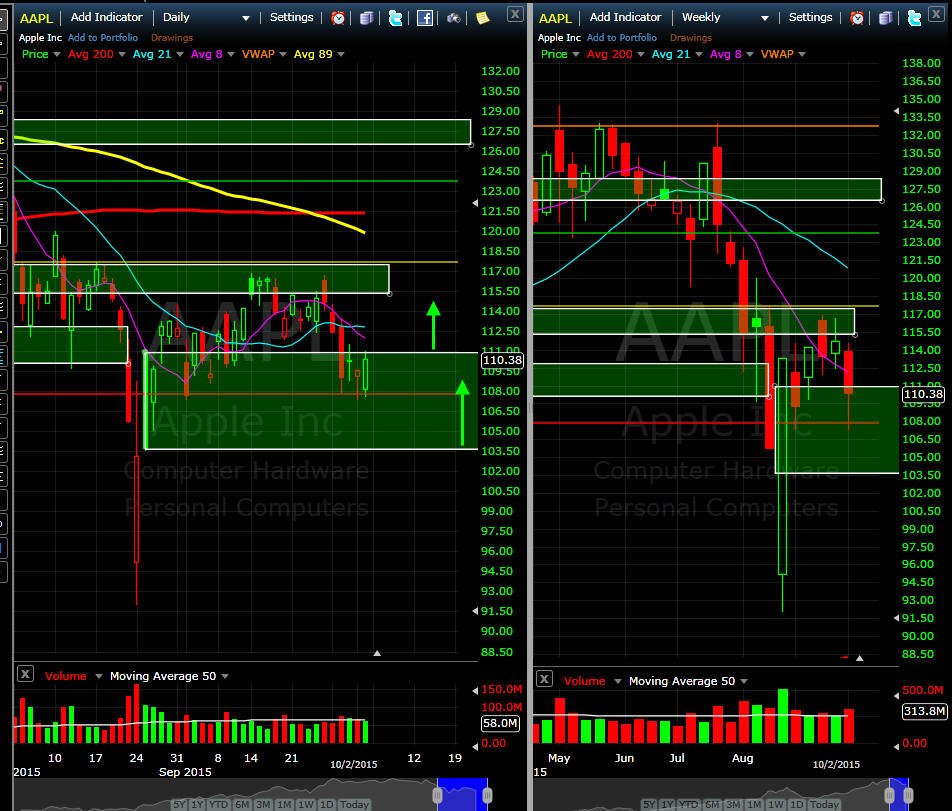Open Avg 89 indicator dropdown arrow
The height and width of the screenshot is (811, 952).
tap(341, 54)
